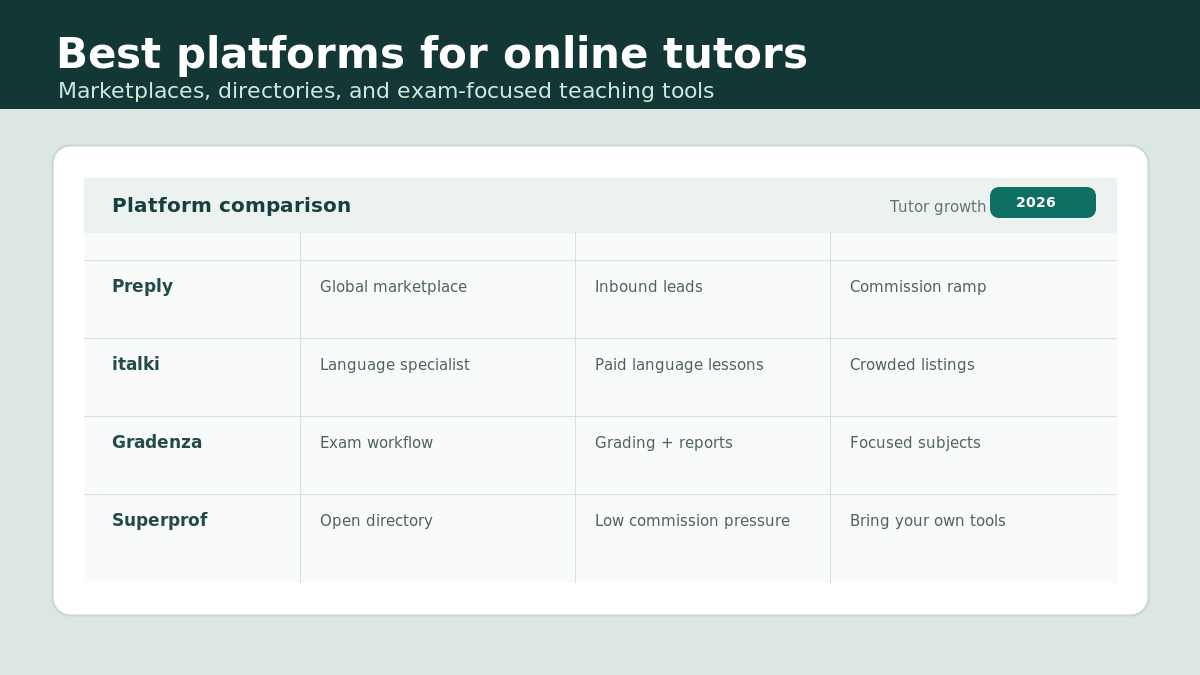Click the 'Open directory' cell
Viewport: 1200px width, 675px height.
[x=376, y=521]
